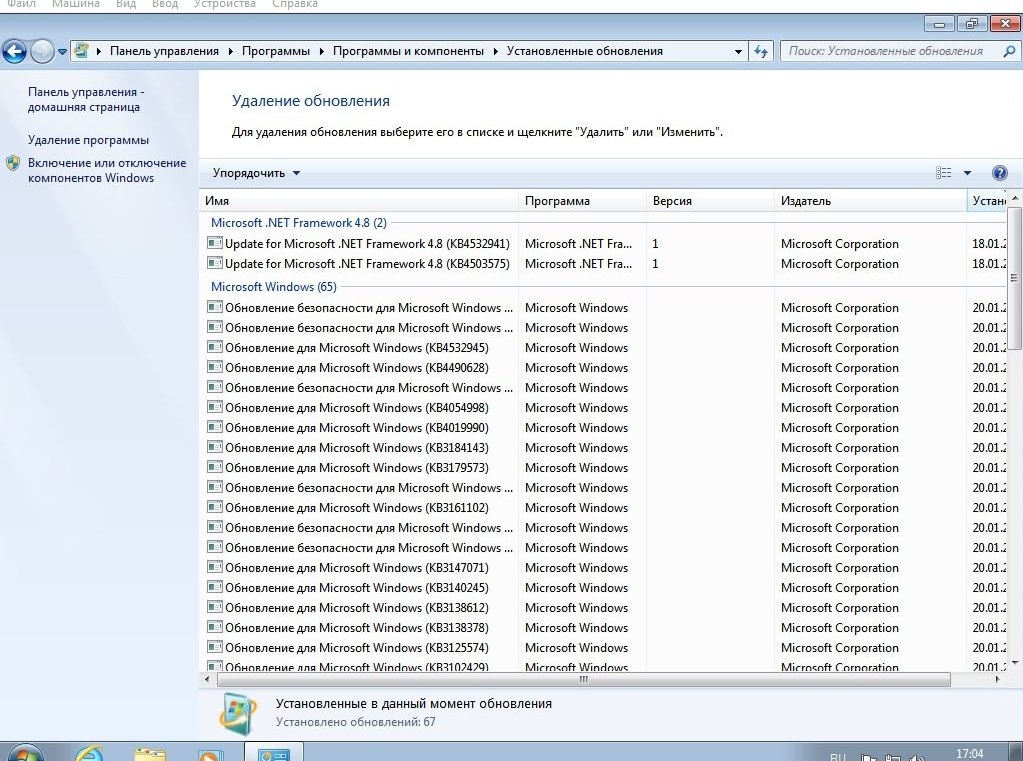
Task: Click Microsoft Corporation in the KB4532941 row
Action: (x=840, y=243)
